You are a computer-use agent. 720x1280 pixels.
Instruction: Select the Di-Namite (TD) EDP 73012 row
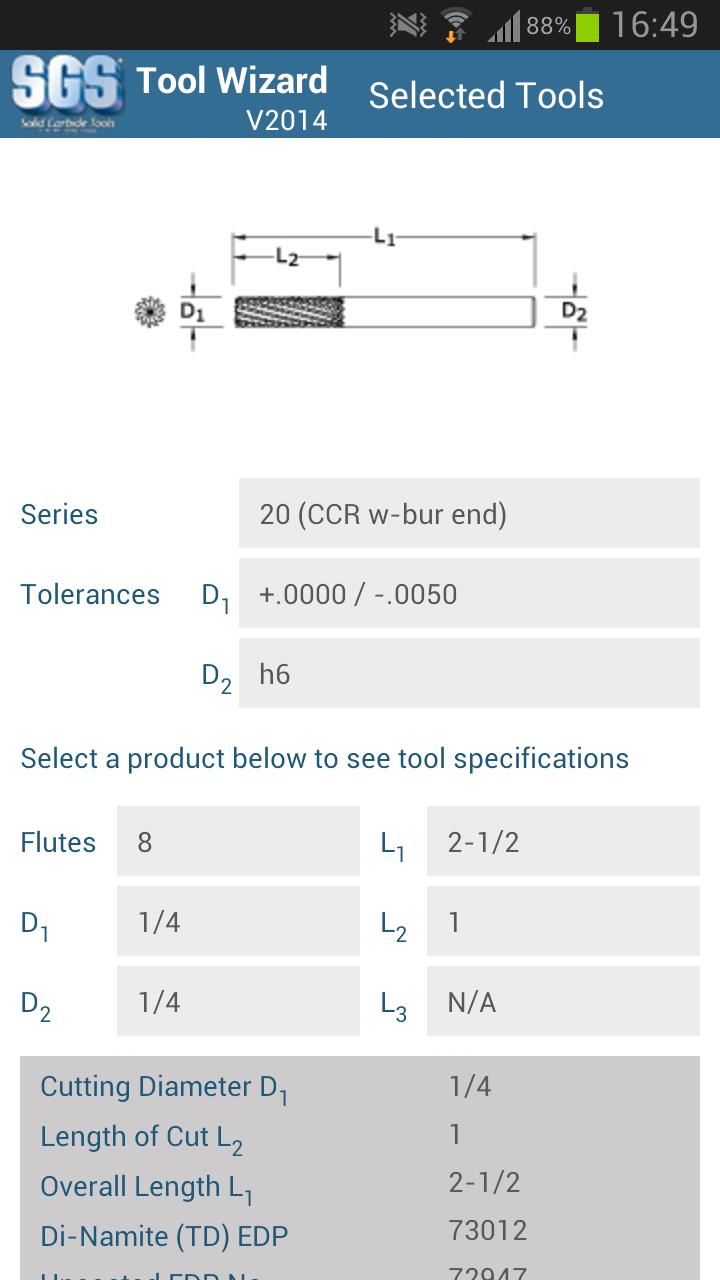tap(360, 1234)
